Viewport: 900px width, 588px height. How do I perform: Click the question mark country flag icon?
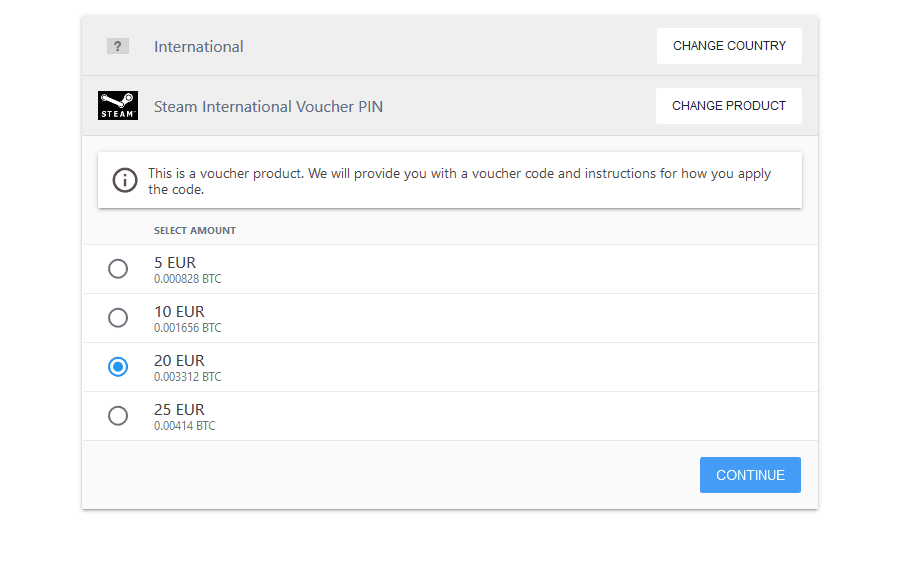[x=118, y=46]
